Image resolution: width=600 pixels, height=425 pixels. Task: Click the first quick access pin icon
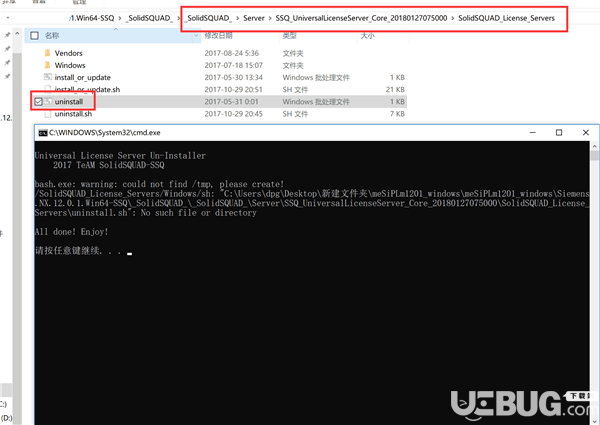7,35
